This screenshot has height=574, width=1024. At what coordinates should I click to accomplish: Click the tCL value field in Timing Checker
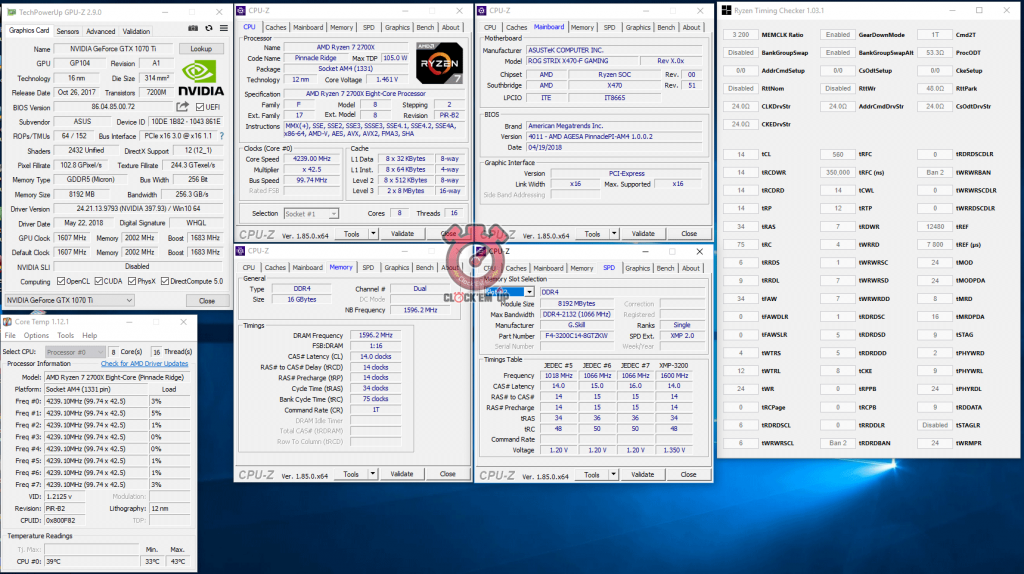pyautogui.click(x=740, y=155)
